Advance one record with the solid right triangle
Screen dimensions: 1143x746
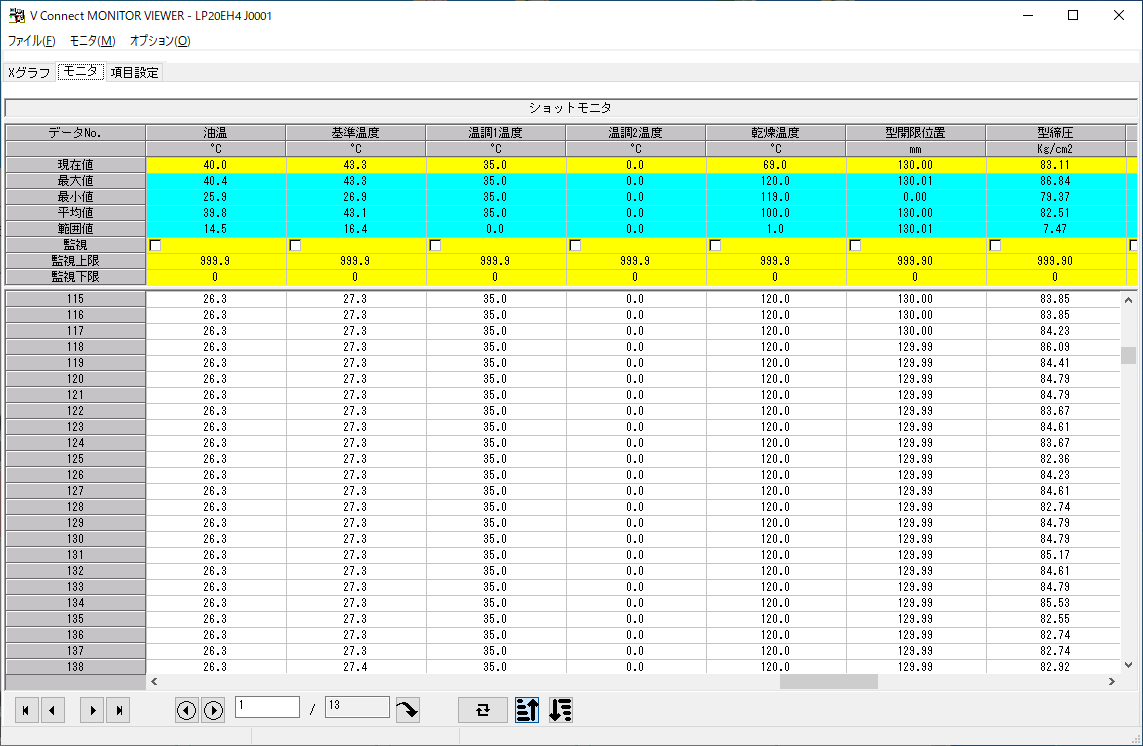click(x=92, y=710)
